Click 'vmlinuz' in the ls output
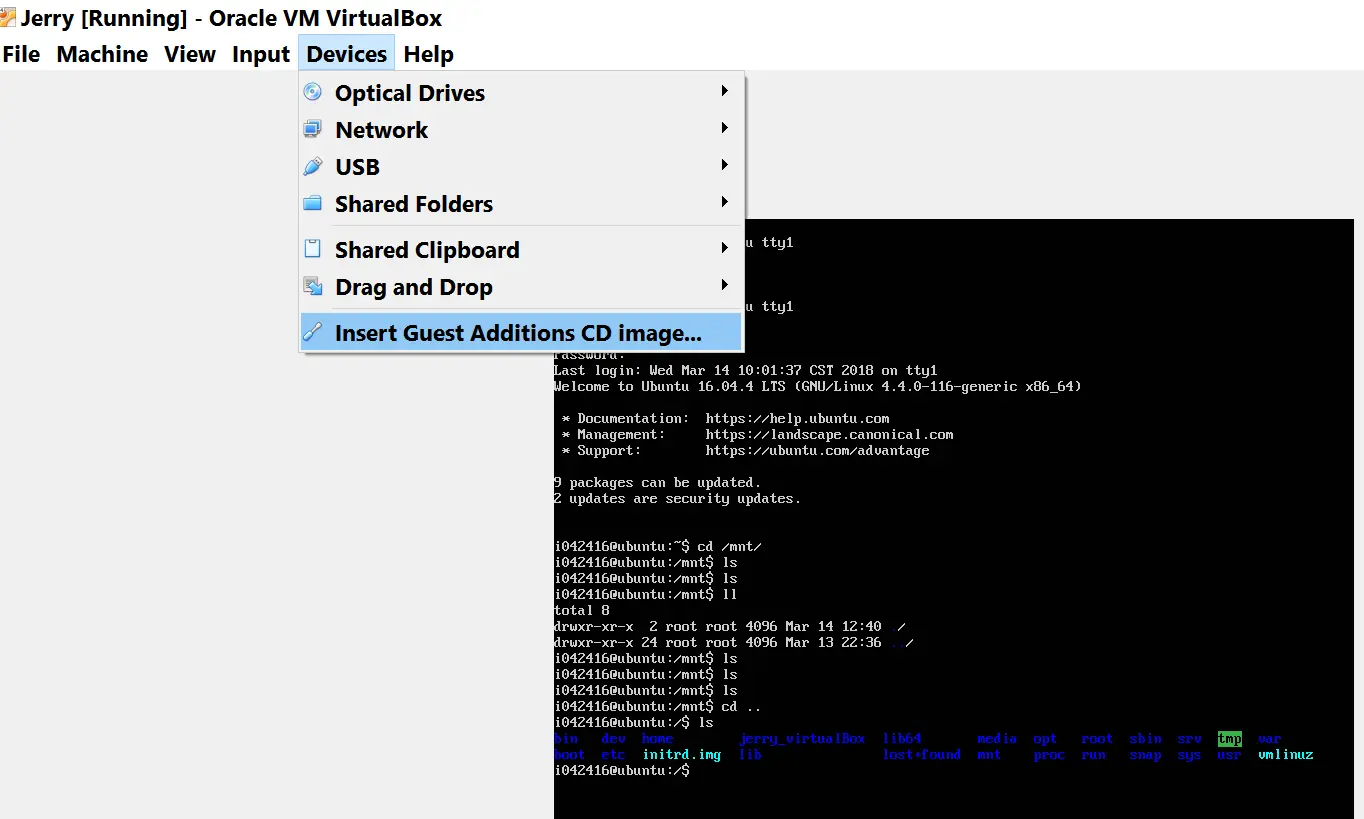 (x=1285, y=754)
